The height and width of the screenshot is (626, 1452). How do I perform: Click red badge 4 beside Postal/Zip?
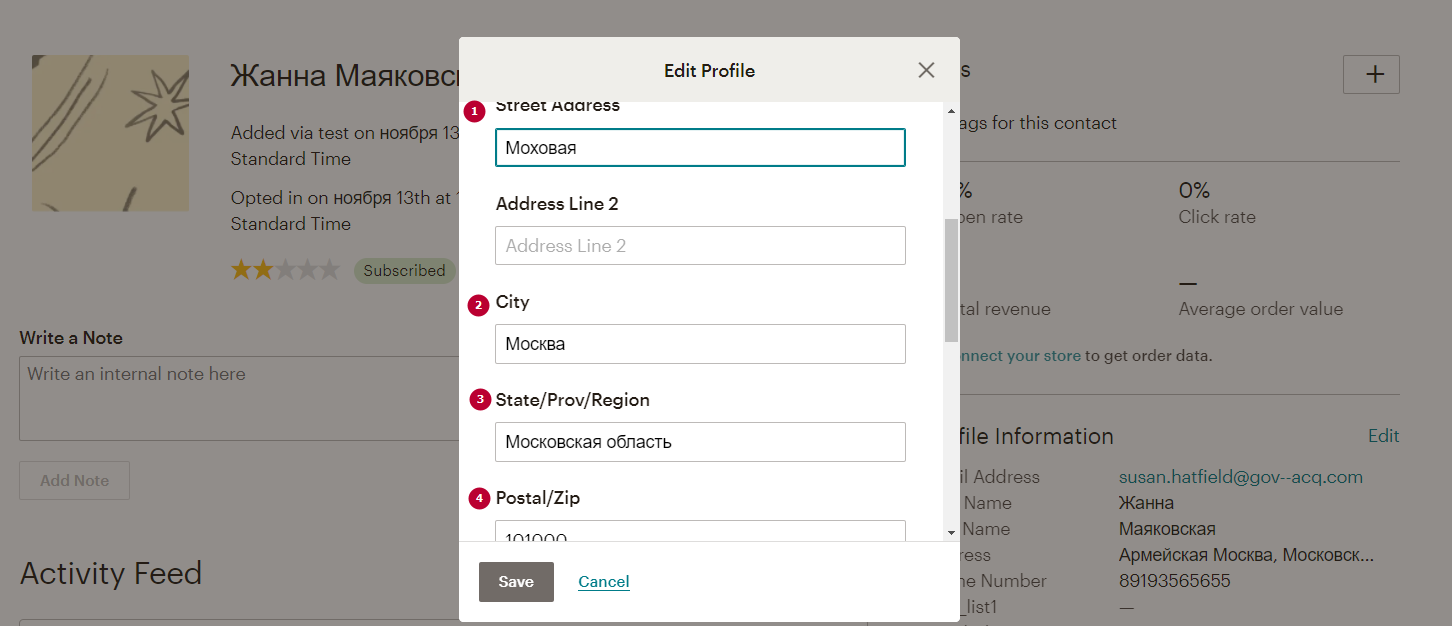(480, 498)
